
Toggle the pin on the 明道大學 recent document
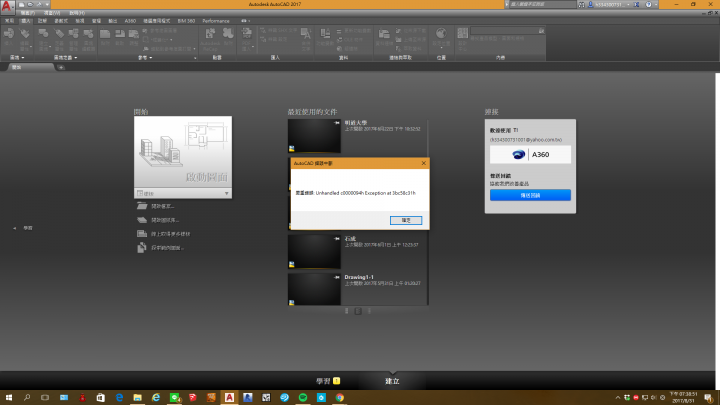point(337,123)
